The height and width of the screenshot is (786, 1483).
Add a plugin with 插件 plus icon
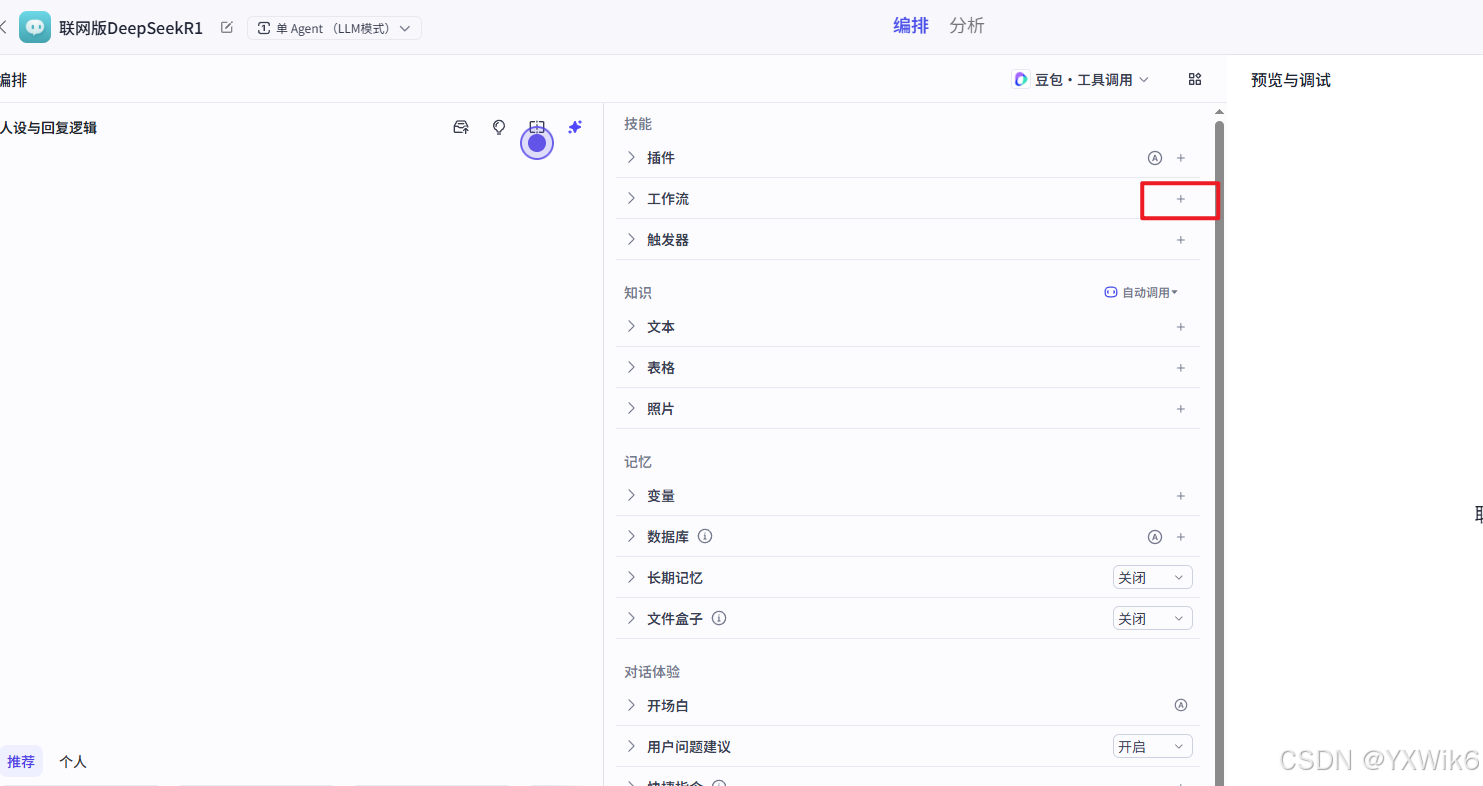(1181, 158)
